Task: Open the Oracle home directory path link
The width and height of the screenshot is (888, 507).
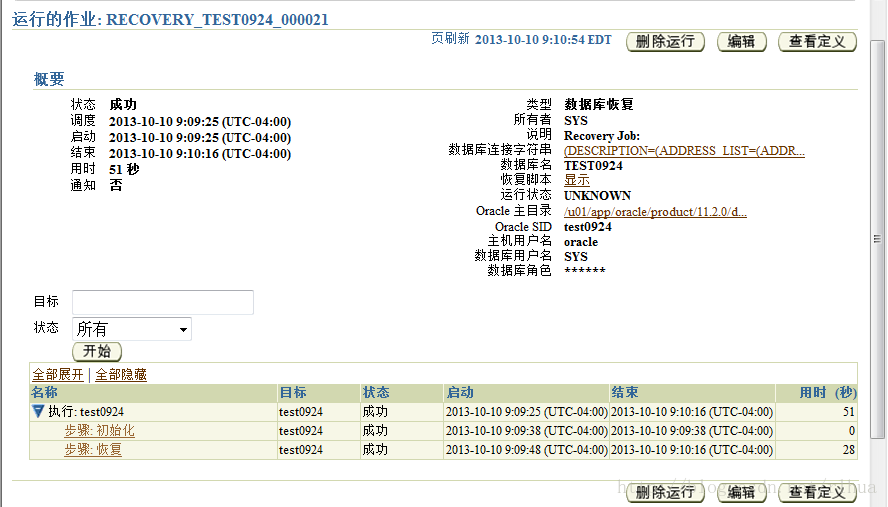Action: pyautogui.click(x=655, y=212)
